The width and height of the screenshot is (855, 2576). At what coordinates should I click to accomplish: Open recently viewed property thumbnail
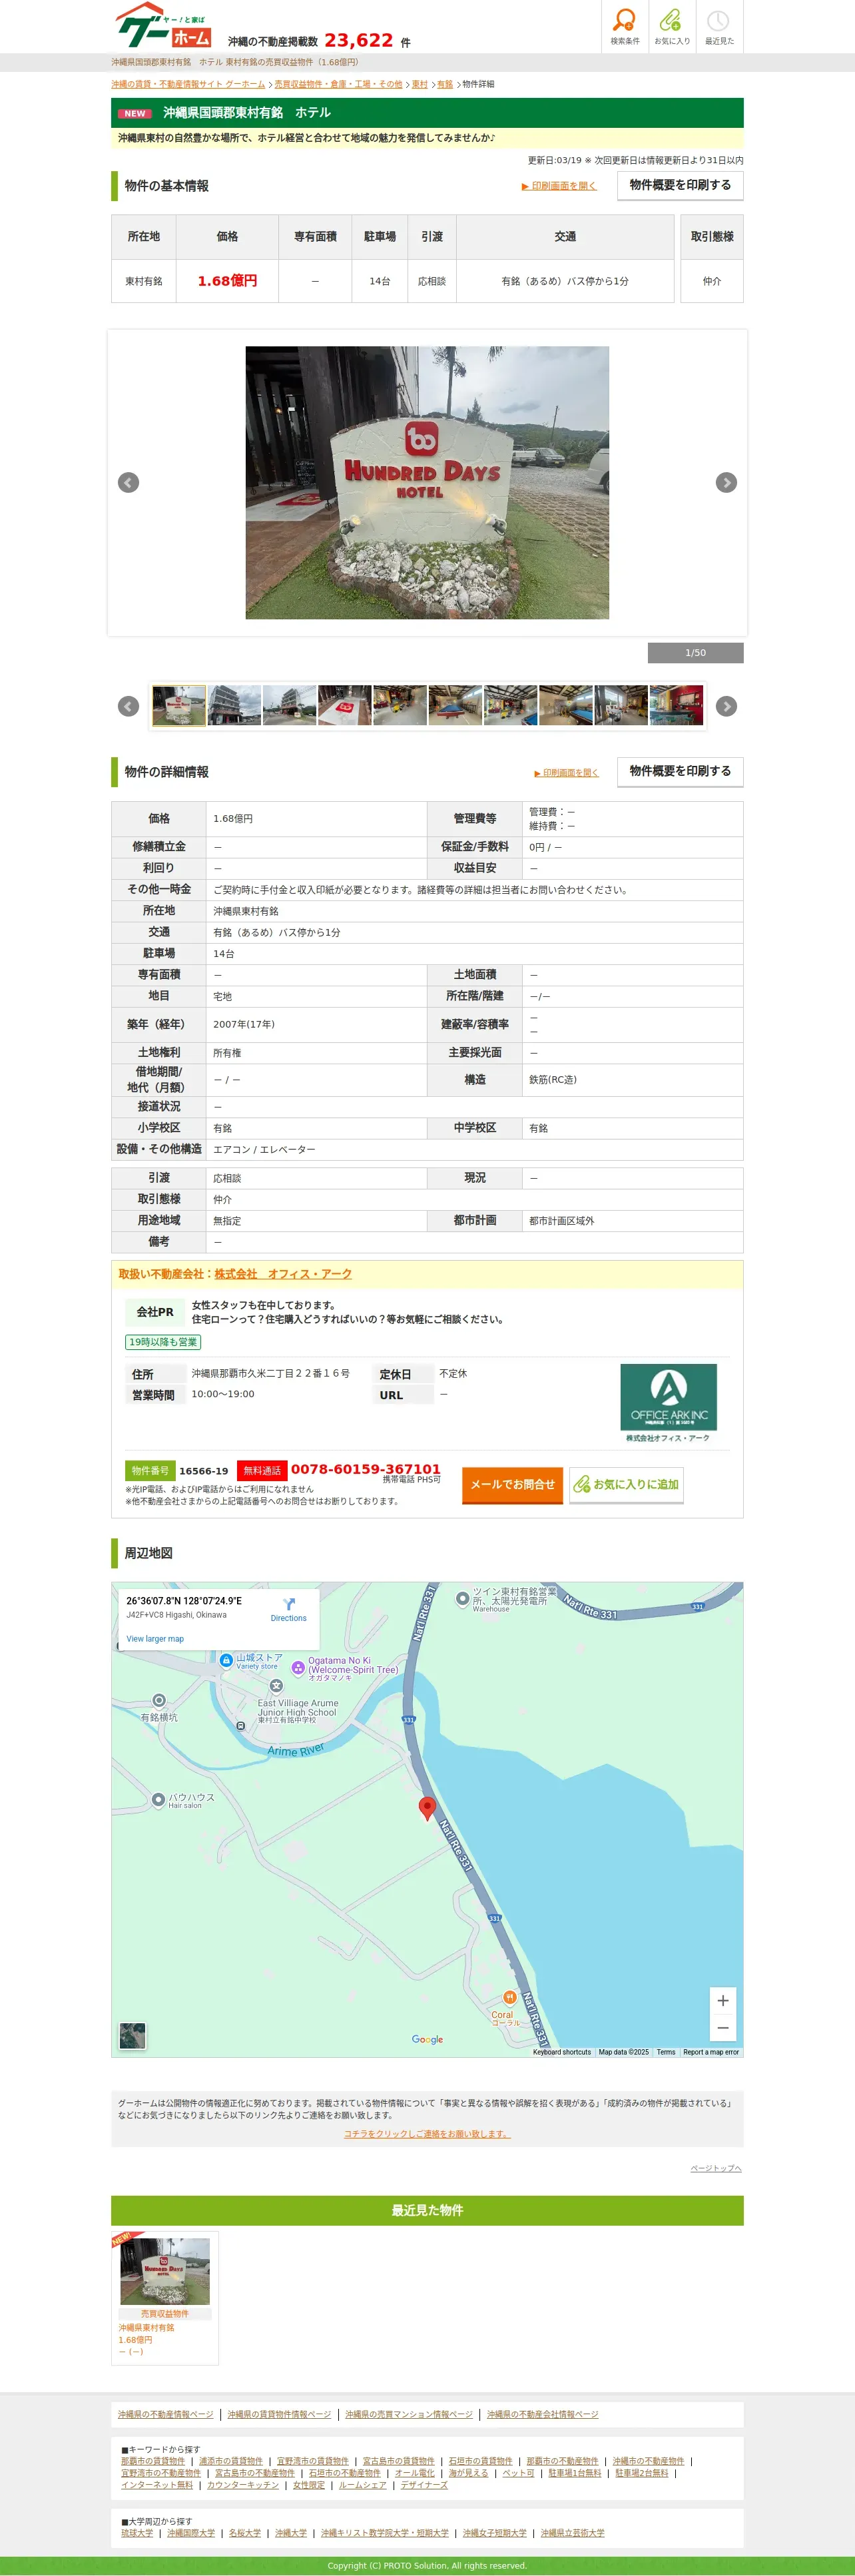[x=165, y=2272]
